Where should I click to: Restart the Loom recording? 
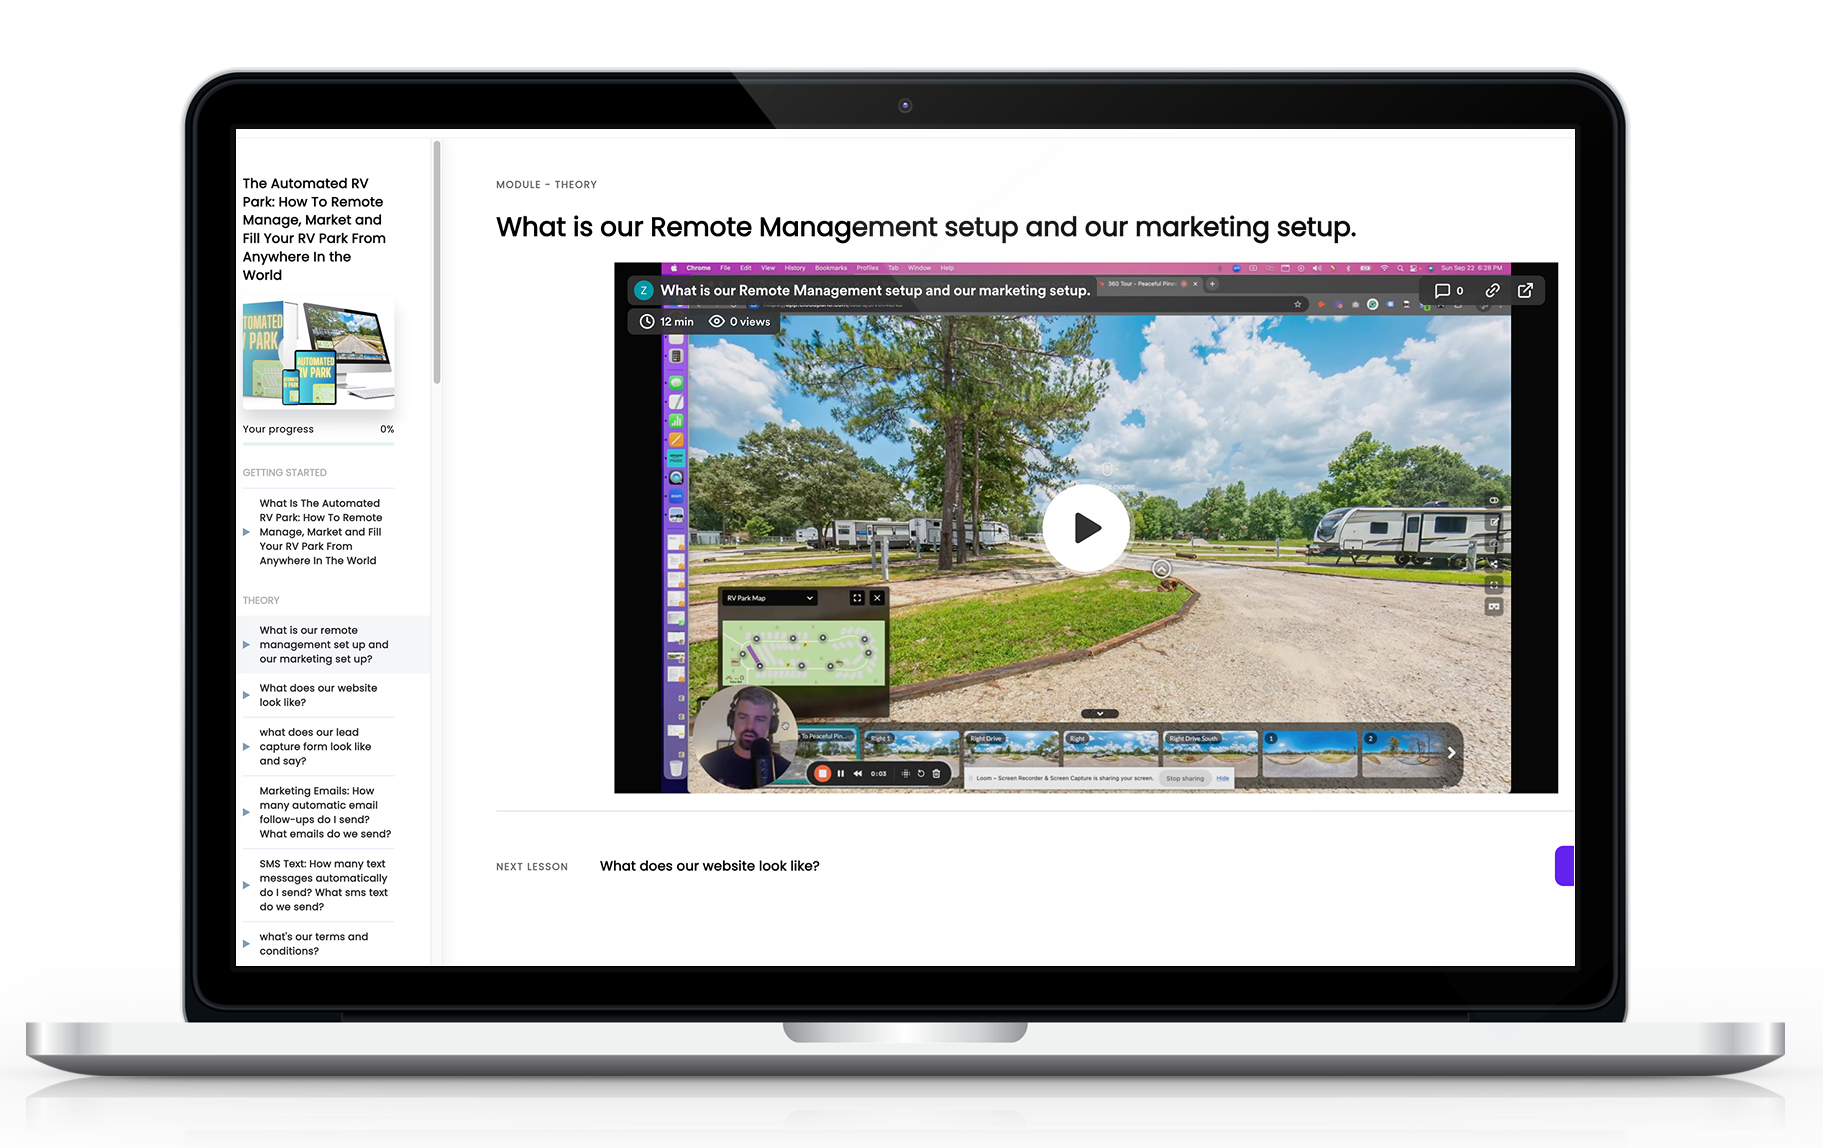click(921, 773)
